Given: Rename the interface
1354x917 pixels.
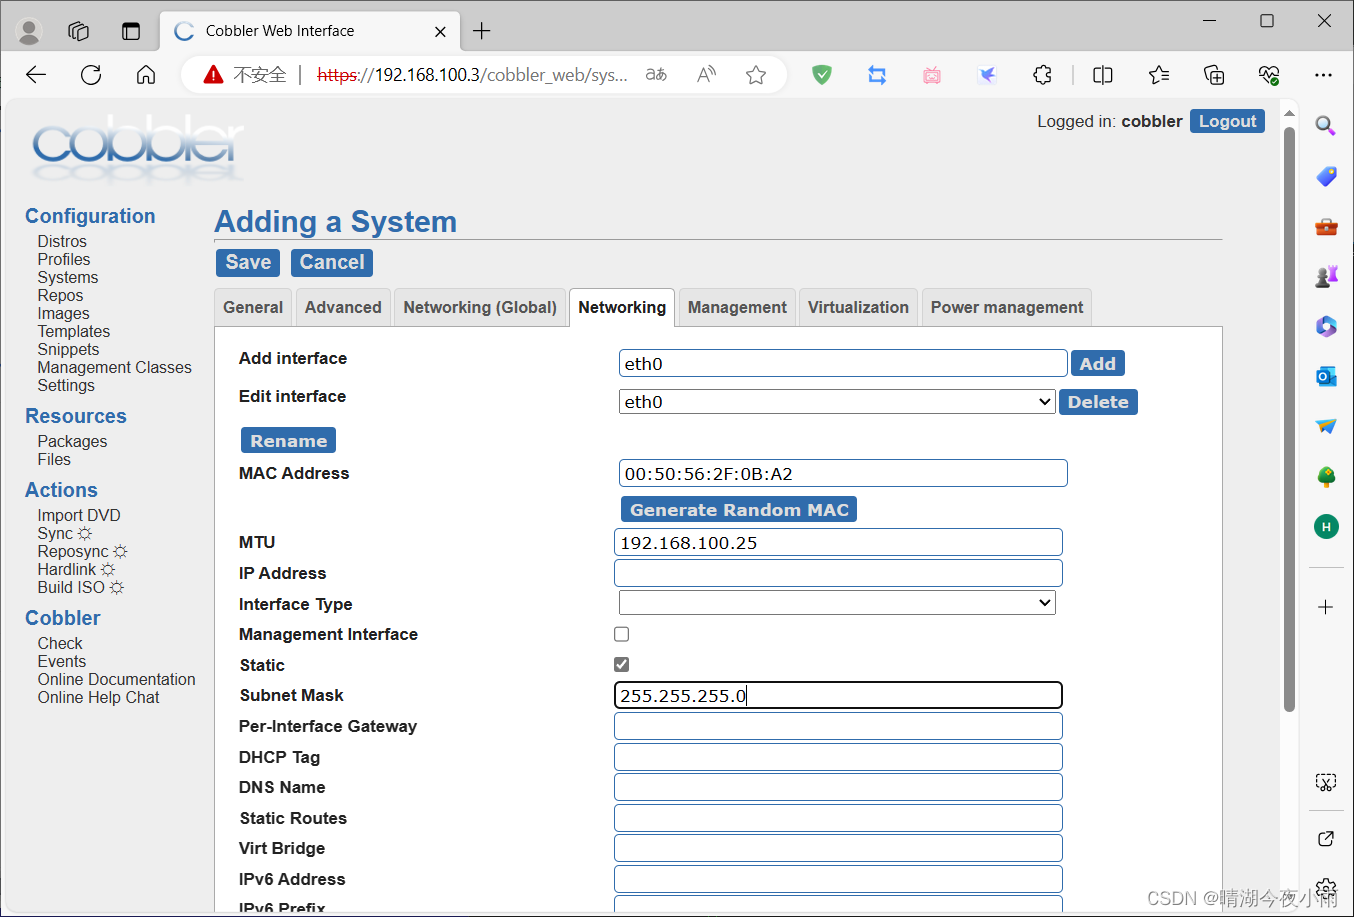Looking at the screenshot, I should [x=288, y=441].
